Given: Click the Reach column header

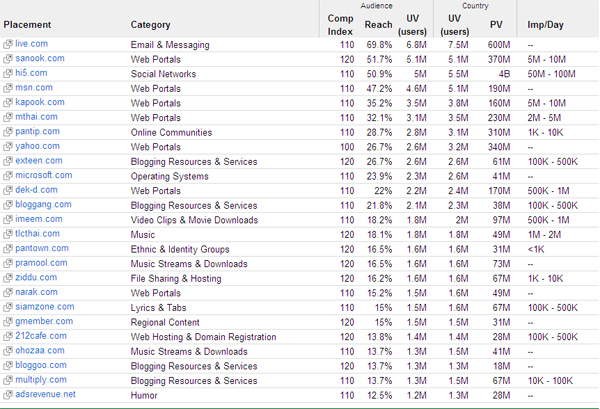Looking at the screenshot, I should [378, 25].
